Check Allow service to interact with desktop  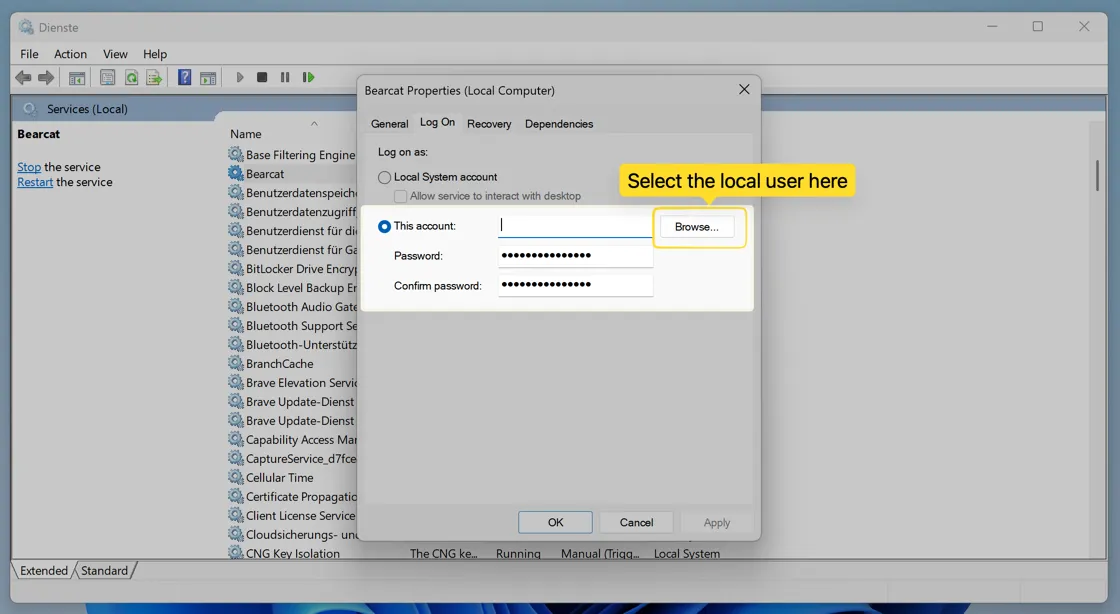coord(401,196)
